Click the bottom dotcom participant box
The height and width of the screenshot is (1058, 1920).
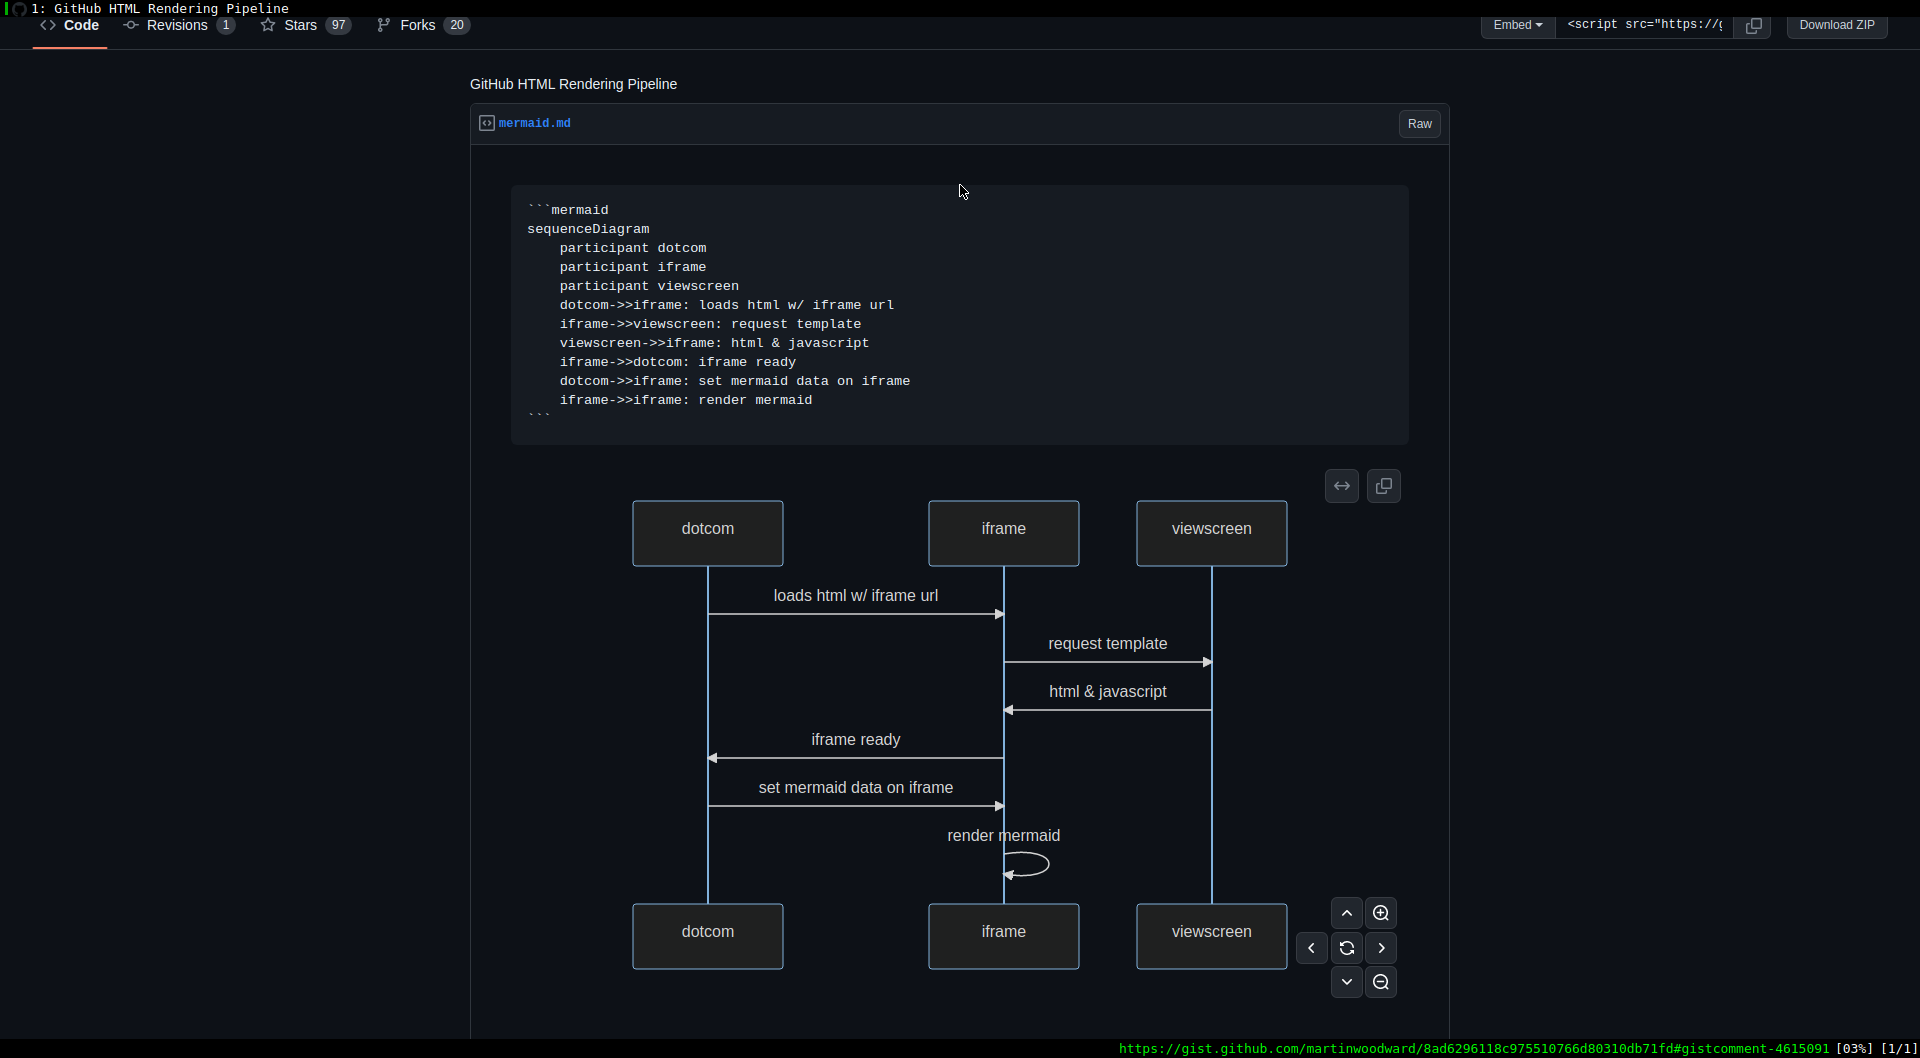708,936
